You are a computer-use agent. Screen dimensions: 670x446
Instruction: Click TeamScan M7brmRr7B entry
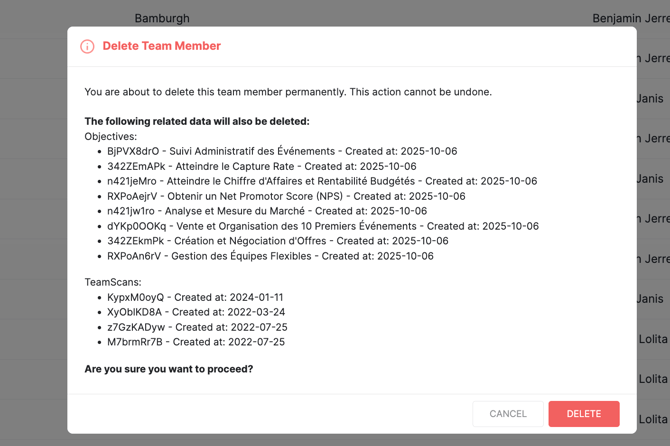[196, 342]
